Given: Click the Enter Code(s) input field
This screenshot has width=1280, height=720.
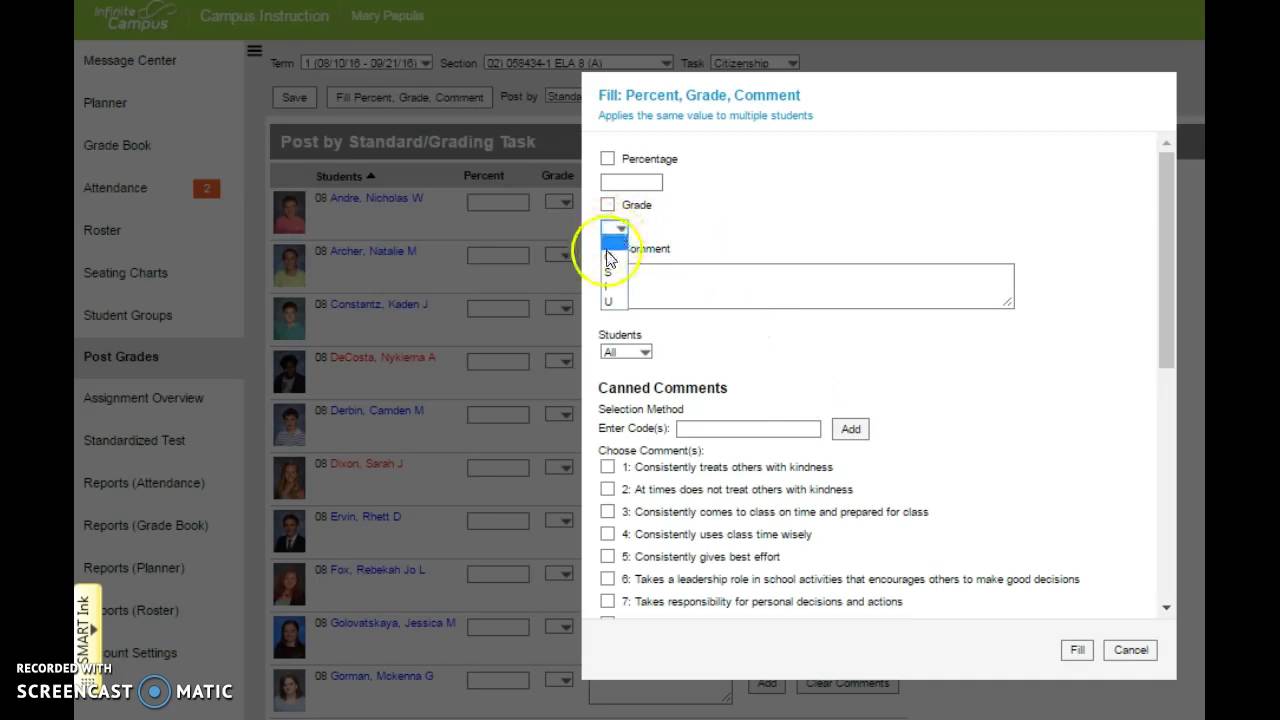Looking at the screenshot, I should (748, 429).
